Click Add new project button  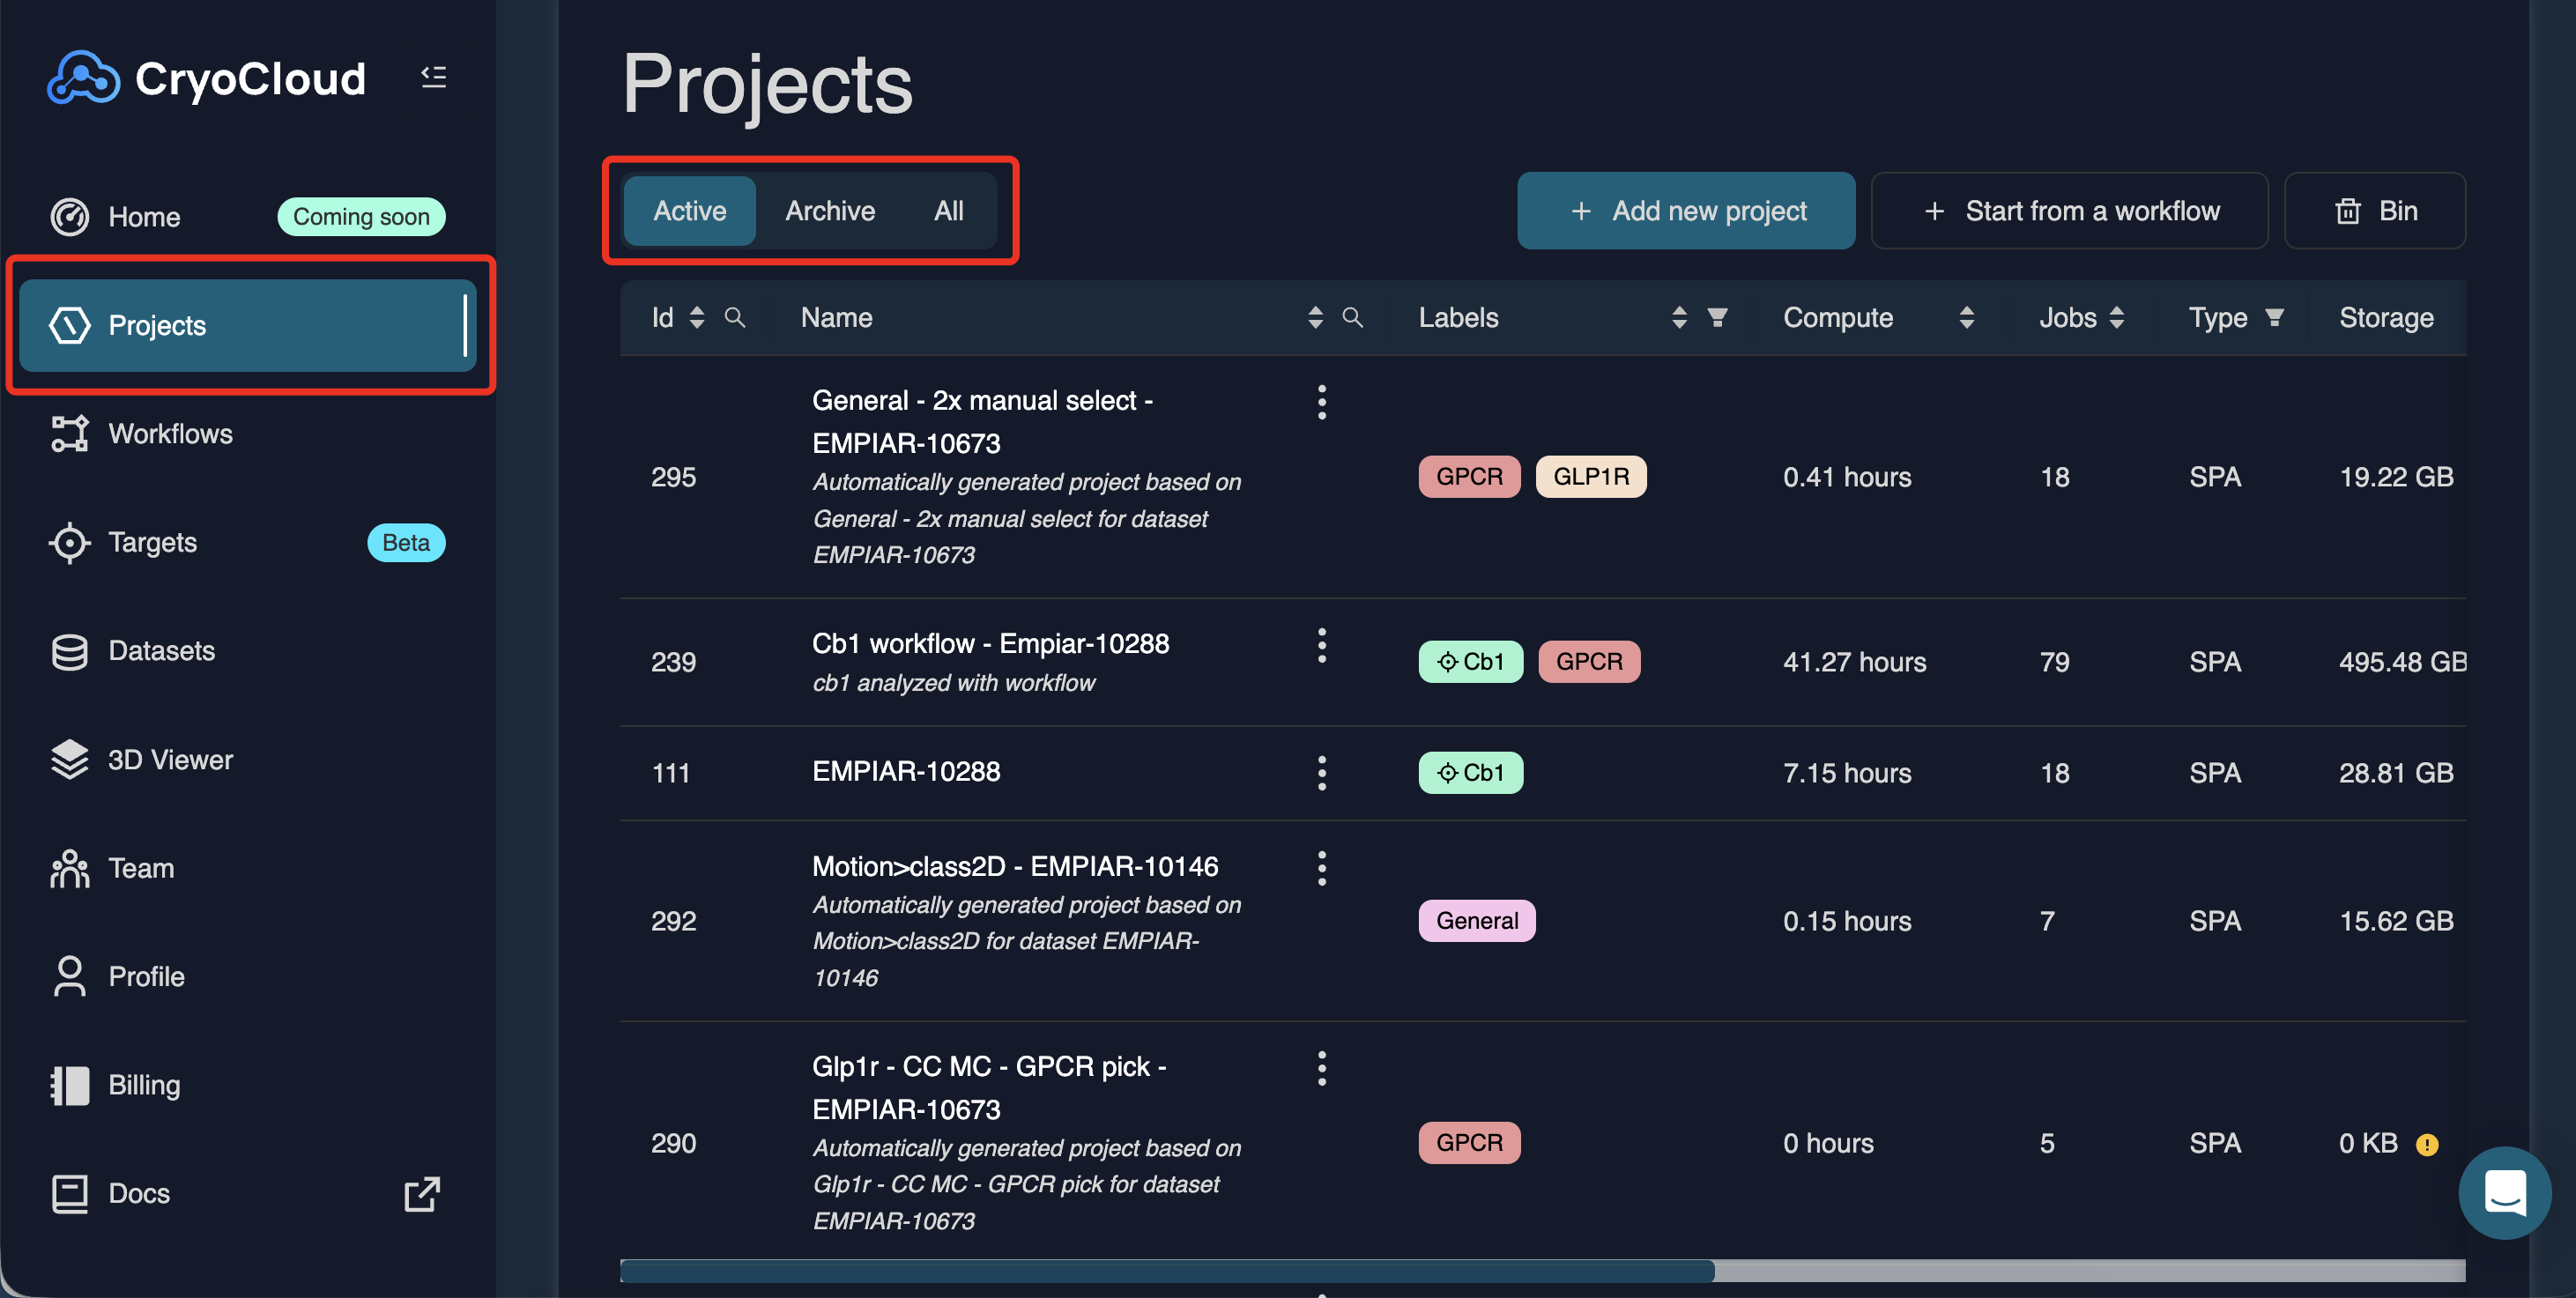click(x=1686, y=211)
